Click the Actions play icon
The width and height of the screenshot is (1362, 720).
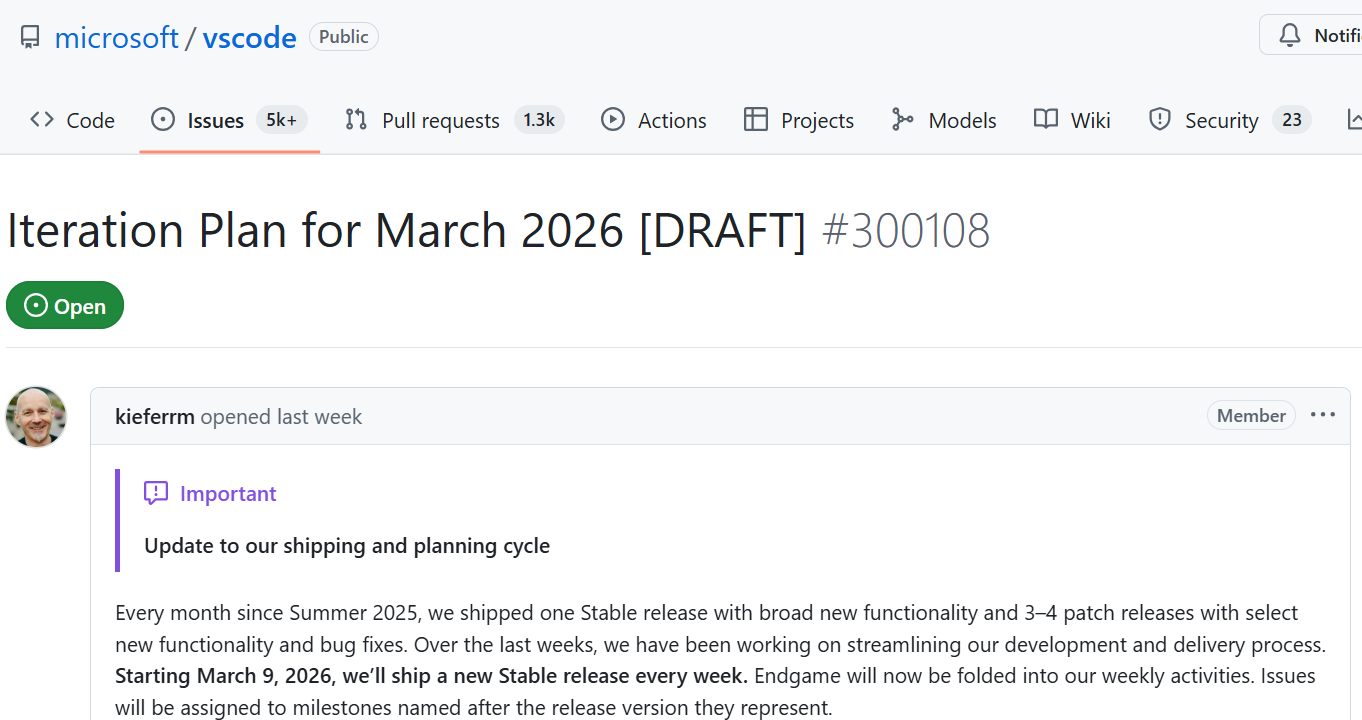click(612, 120)
